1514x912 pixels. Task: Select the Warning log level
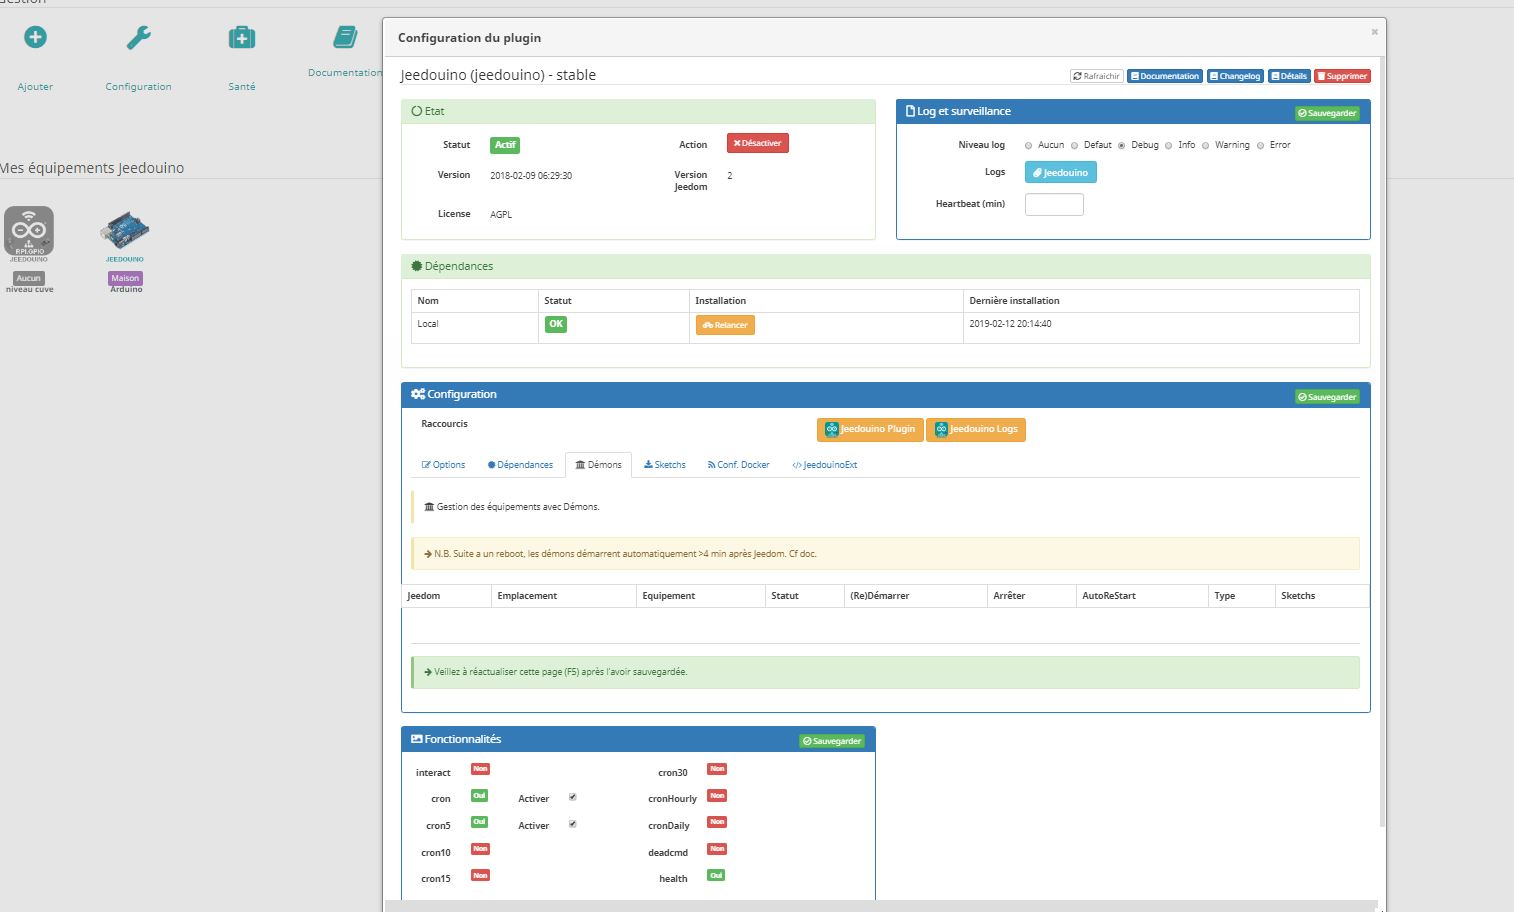tap(1205, 146)
